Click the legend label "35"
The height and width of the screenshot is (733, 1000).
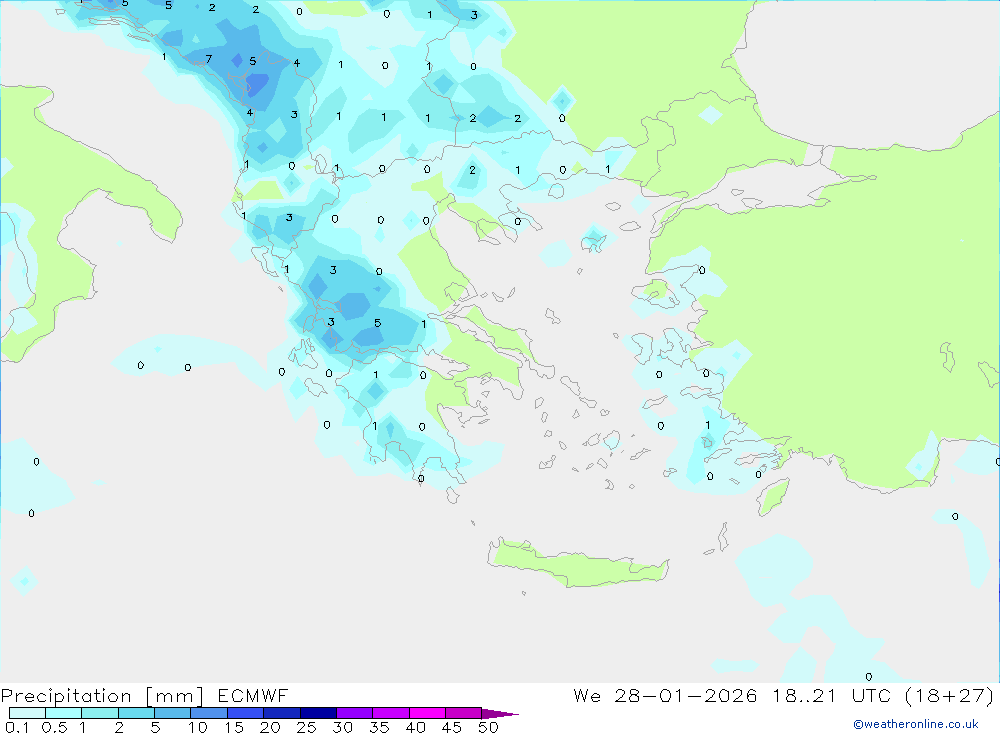coord(379,727)
